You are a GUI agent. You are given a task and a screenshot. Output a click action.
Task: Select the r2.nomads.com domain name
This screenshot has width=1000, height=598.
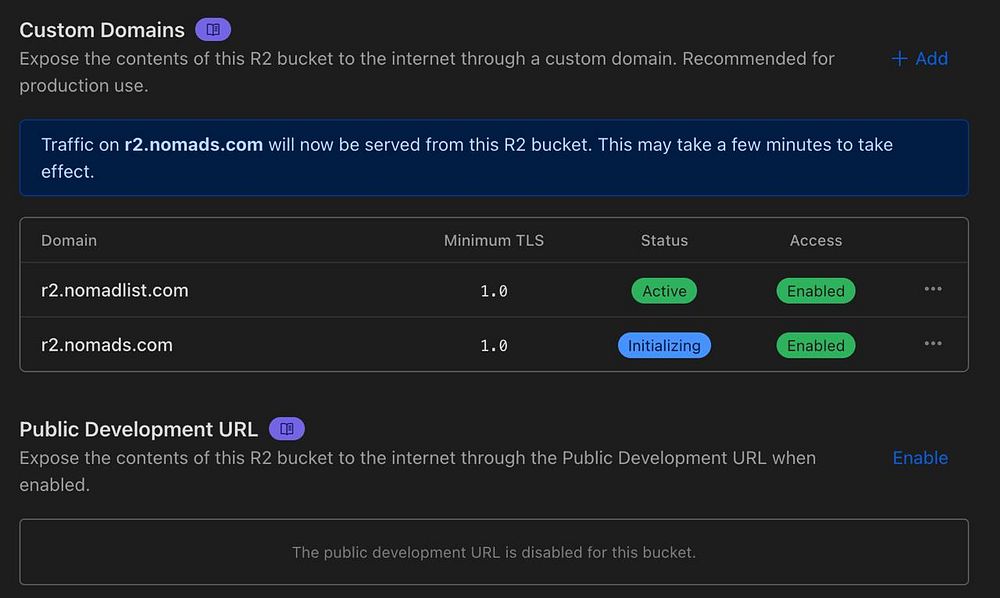[x=106, y=345]
